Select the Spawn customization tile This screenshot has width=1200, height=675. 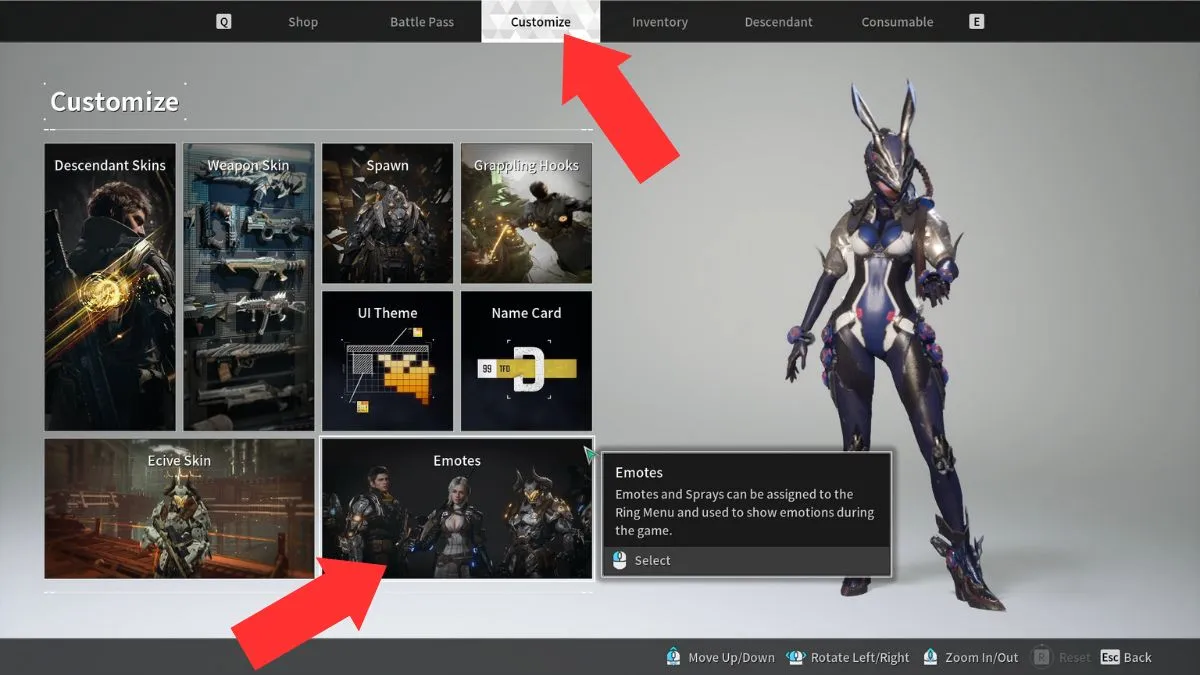click(x=387, y=213)
